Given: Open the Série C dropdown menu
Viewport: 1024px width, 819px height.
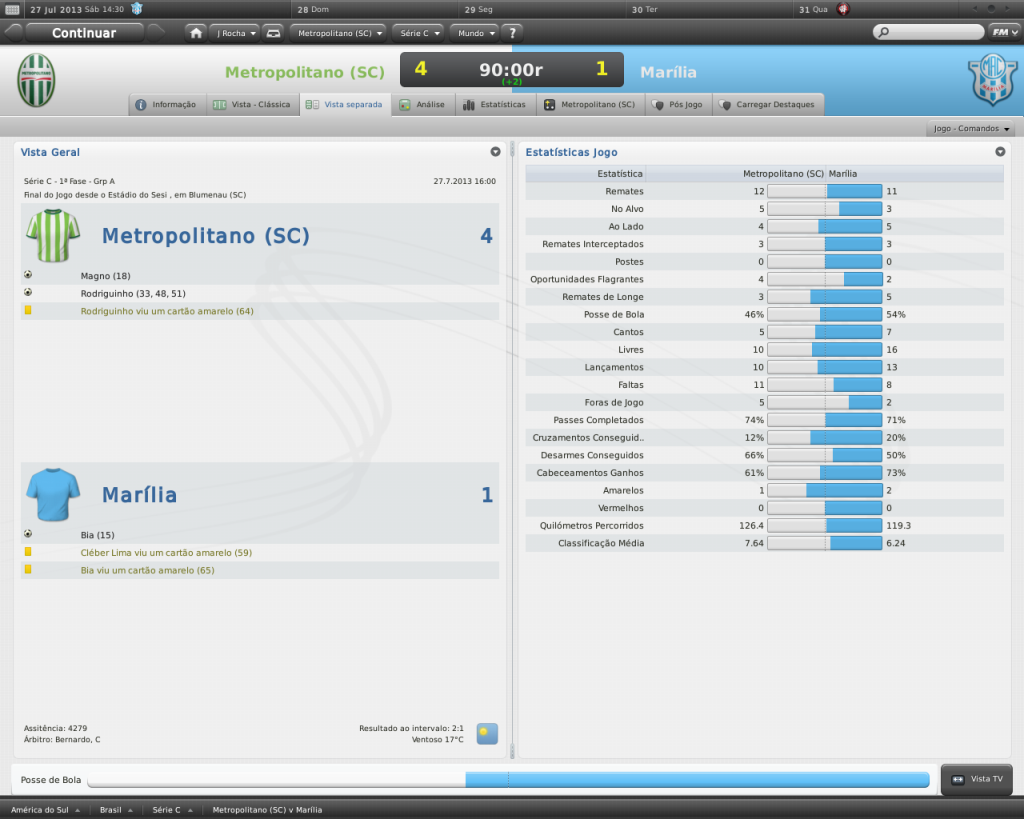Looking at the screenshot, I should (x=417, y=32).
